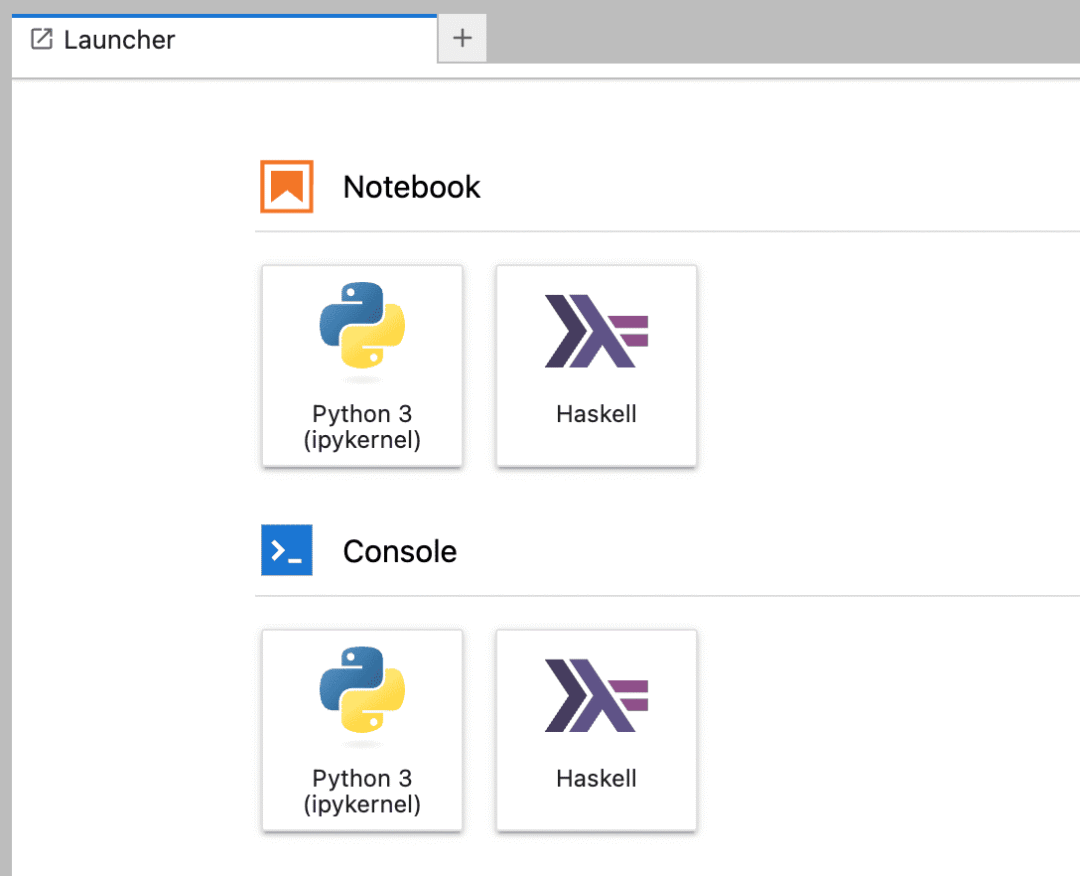1080x876 pixels.
Task: Click "Python 3 (ipykernel)" label under Notebook
Action: pyautogui.click(x=362, y=426)
